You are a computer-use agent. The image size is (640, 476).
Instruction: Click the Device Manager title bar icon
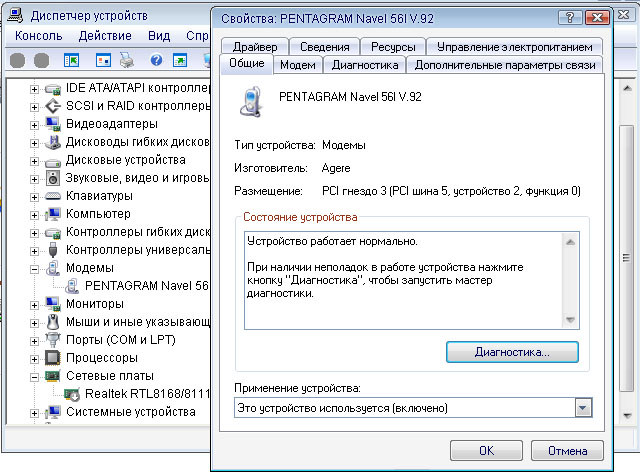pyautogui.click(x=16, y=15)
